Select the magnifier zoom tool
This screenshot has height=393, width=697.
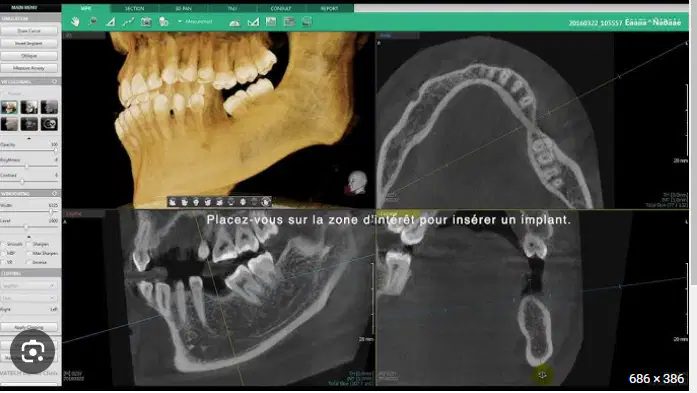pyautogui.click(x=92, y=22)
